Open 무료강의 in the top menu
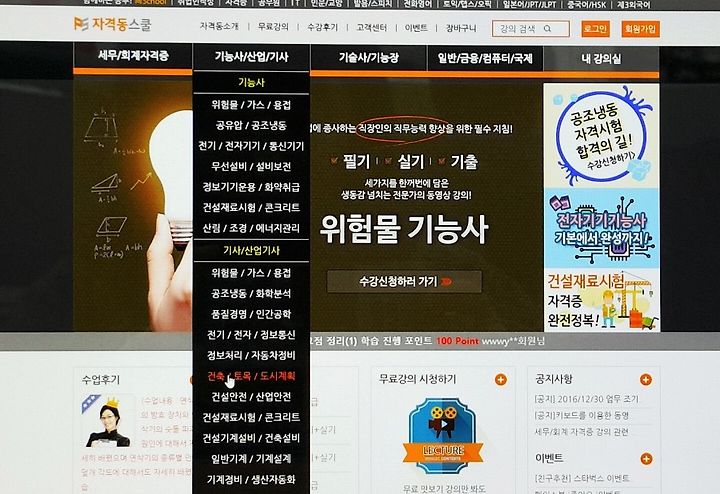The image size is (720, 494). pyautogui.click(x=273, y=27)
